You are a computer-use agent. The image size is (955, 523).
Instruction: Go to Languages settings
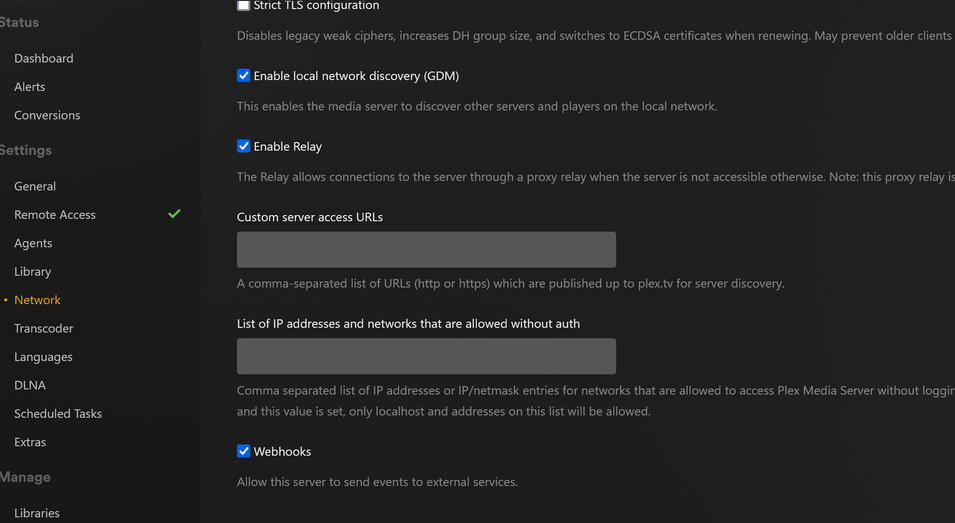click(x=43, y=357)
